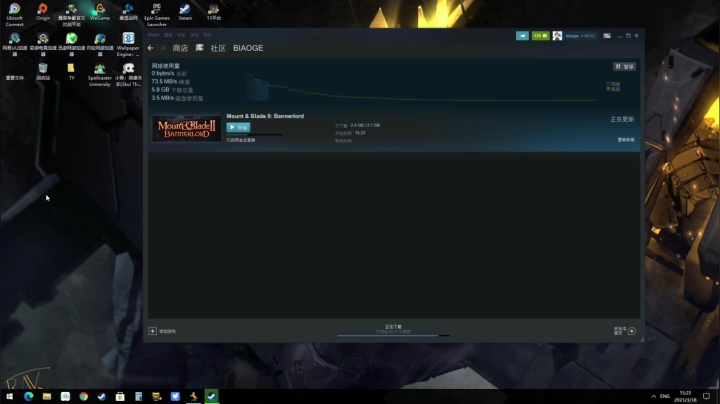Open the Windows Start menu

(x=9, y=396)
